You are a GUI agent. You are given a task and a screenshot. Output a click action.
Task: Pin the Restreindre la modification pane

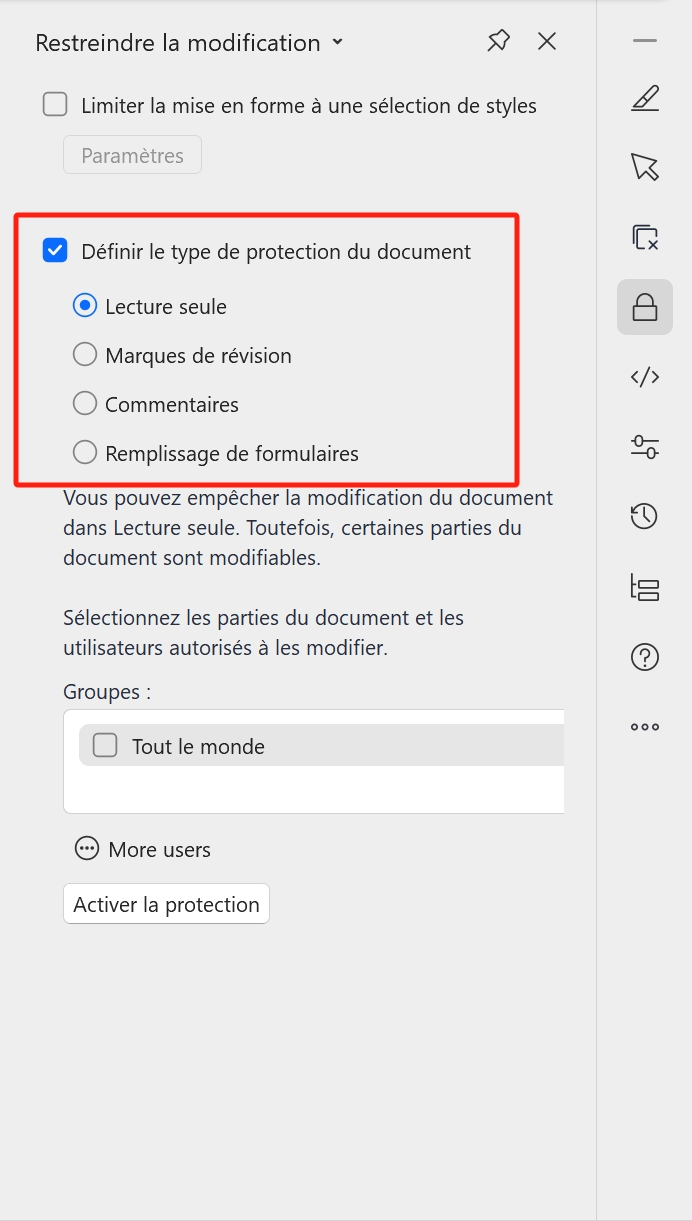point(498,41)
